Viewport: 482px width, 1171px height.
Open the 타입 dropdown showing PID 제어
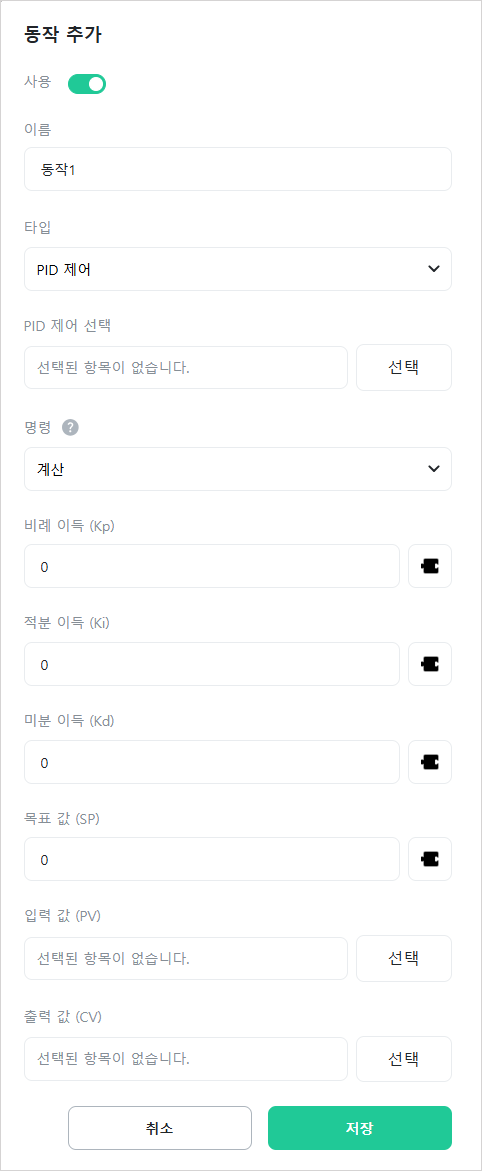[x=238, y=269]
